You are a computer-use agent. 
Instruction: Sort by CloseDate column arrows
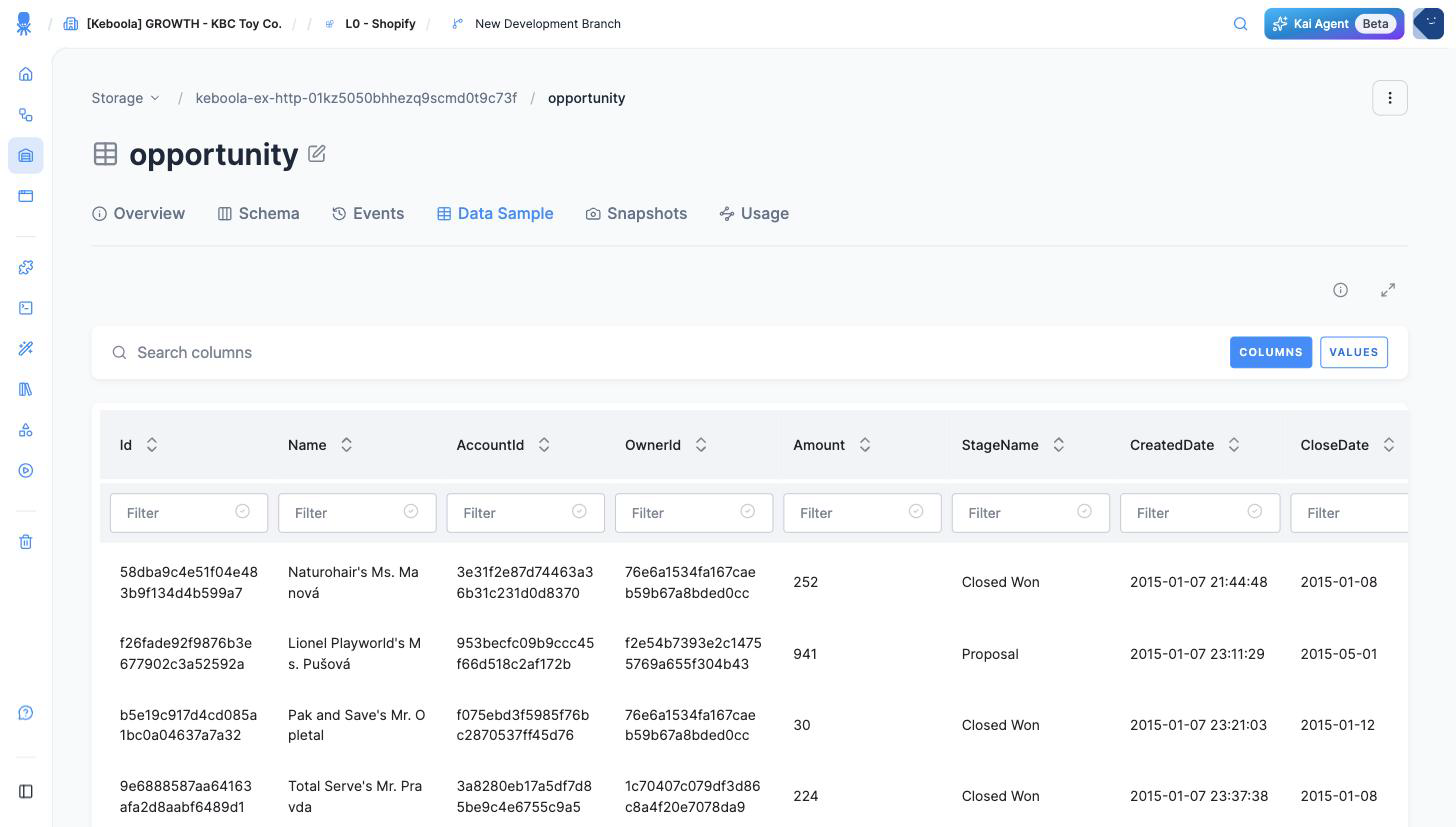point(1389,445)
